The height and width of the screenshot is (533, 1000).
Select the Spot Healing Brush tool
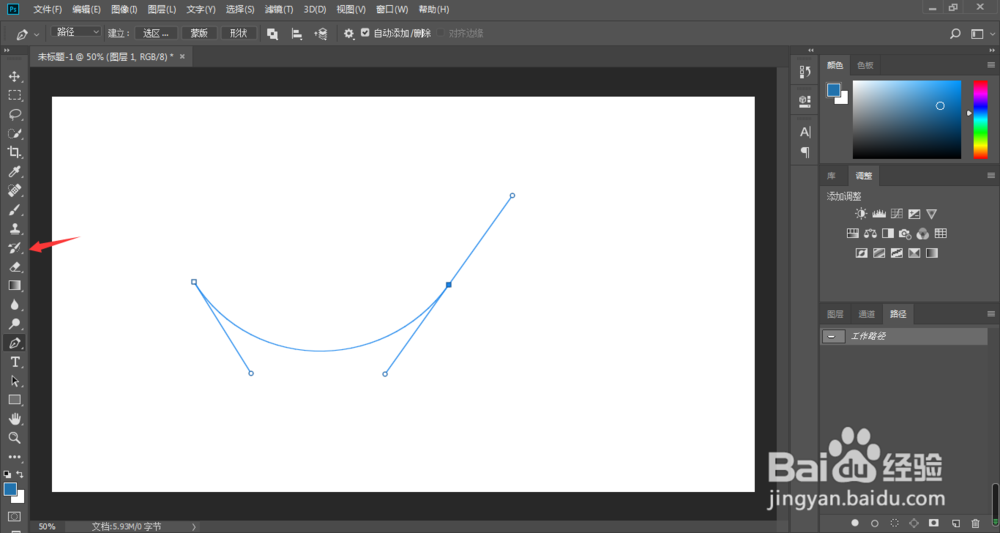tap(15, 191)
